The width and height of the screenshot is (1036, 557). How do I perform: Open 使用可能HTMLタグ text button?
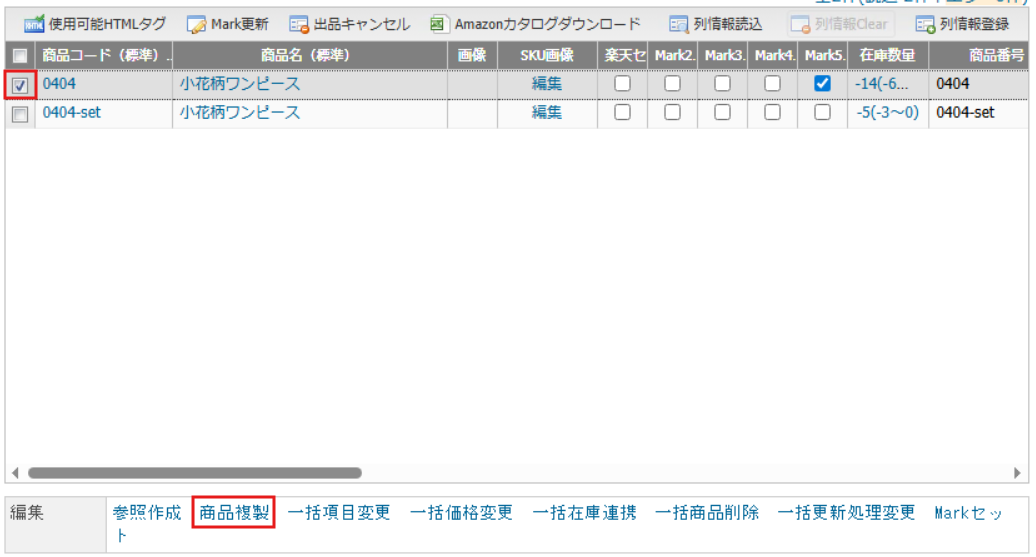[107, 24]
